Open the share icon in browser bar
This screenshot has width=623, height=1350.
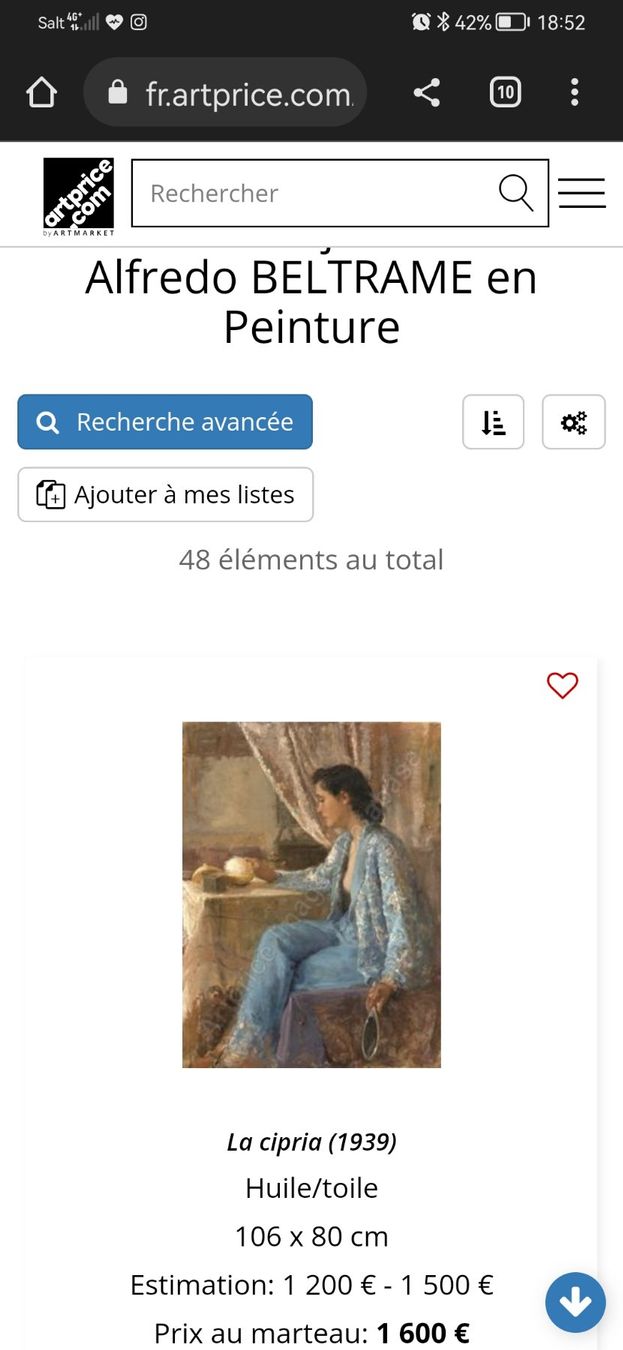pyautogui.click(x=427, y=93)
